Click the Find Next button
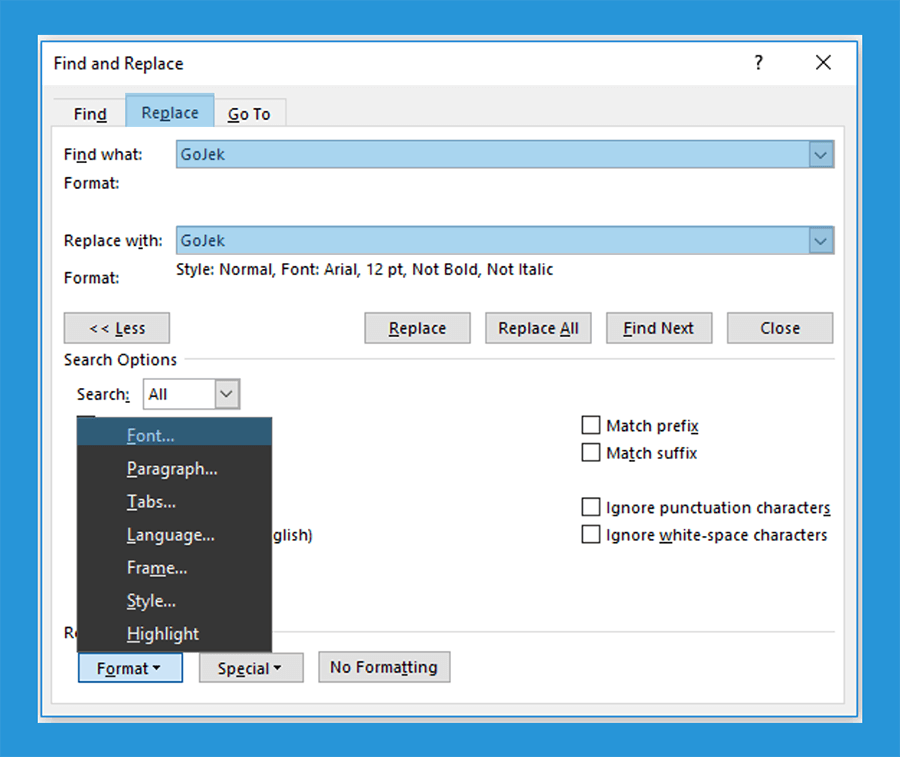Viewport: 900px width, 757px height. coord(659,328)
